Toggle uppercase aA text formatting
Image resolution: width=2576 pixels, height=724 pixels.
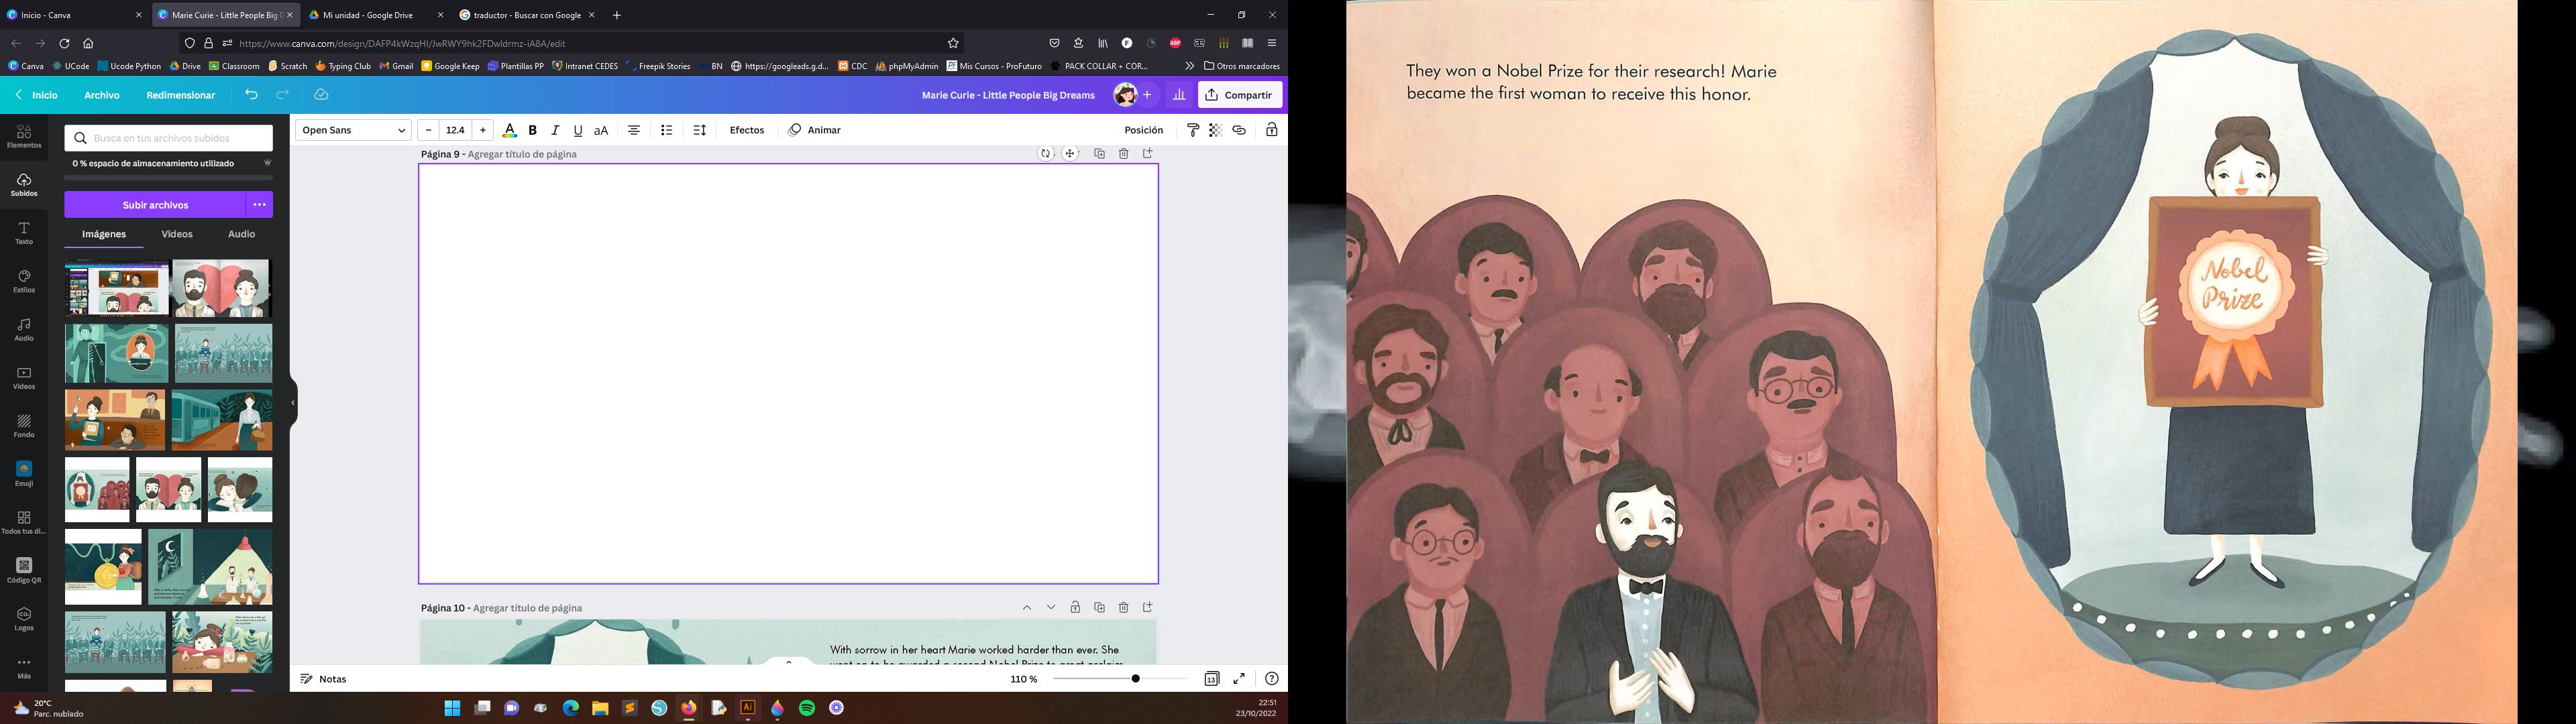(x=601, y=130)
